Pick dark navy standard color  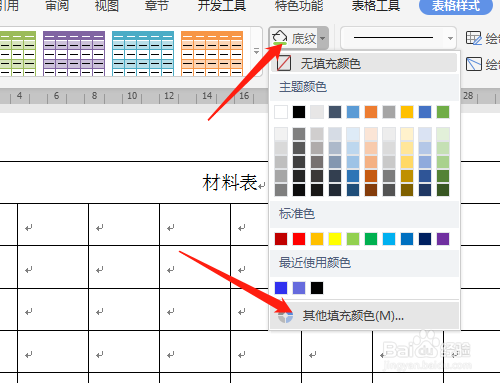(425, 239)
